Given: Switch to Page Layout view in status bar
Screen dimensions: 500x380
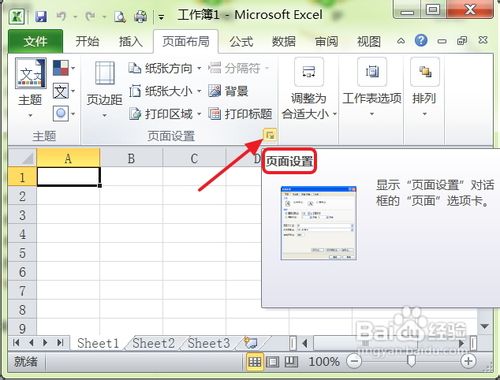Looking at the screenshot, I should click(273, 362).
